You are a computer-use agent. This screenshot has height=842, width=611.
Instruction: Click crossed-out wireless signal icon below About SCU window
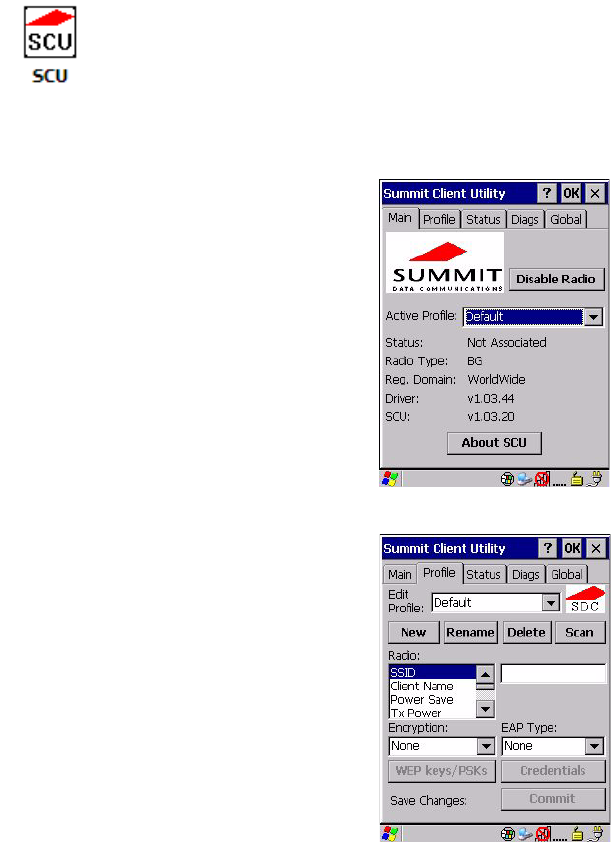(x=542, y=479)
